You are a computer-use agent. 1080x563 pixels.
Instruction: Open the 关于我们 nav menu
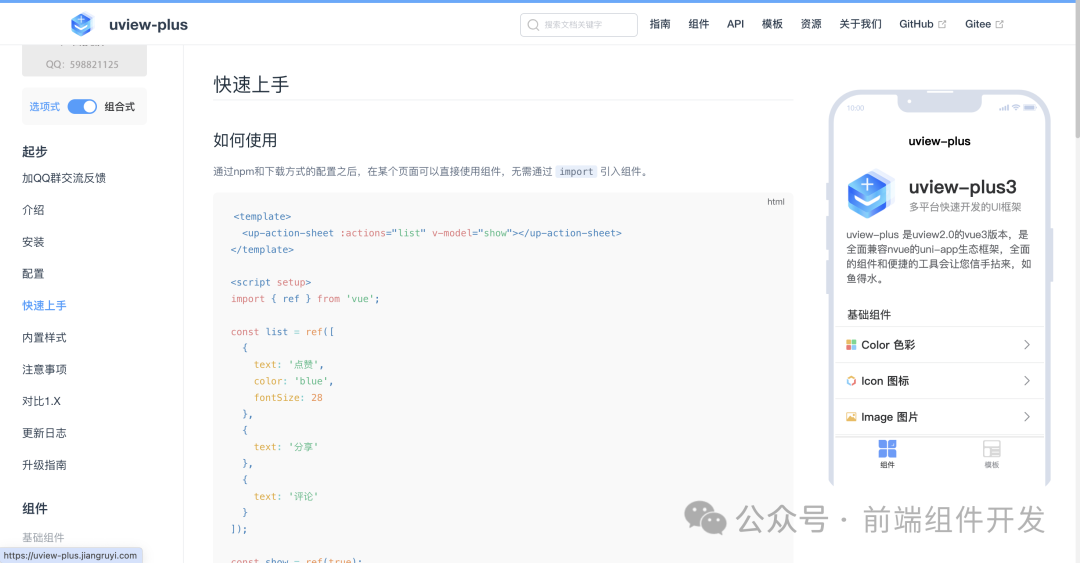(860, 24)
